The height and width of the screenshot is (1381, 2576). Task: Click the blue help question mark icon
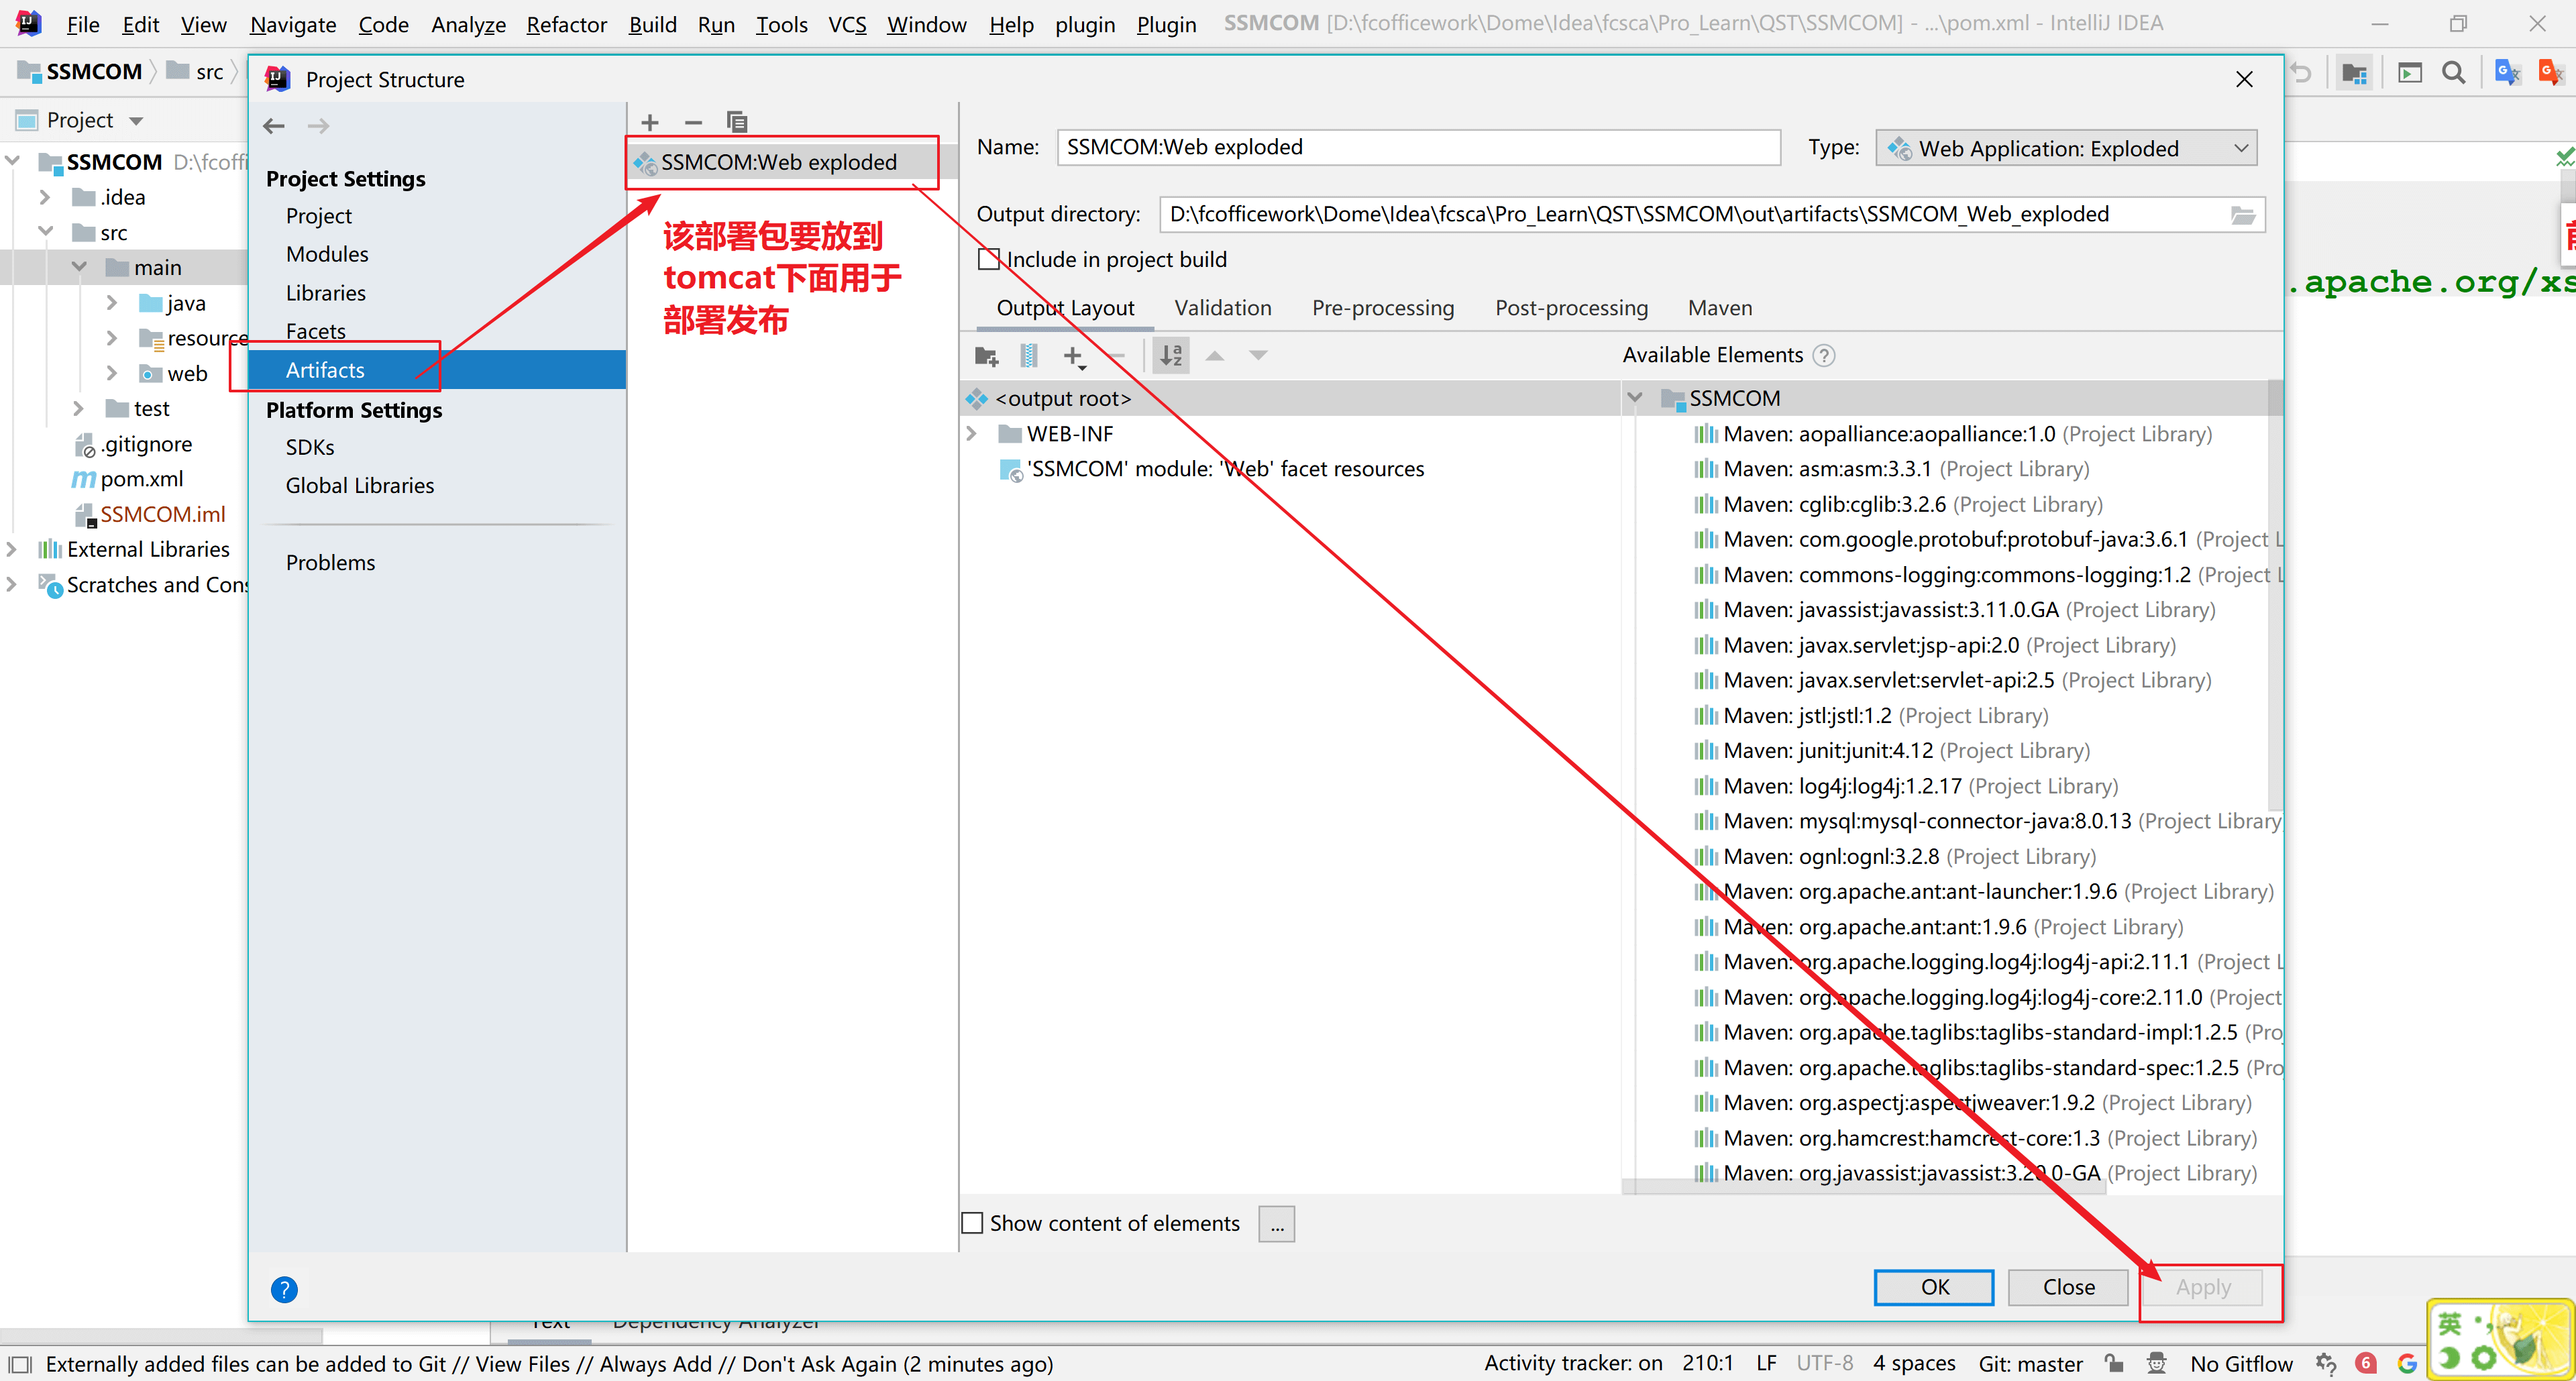tap(284, 1289)
